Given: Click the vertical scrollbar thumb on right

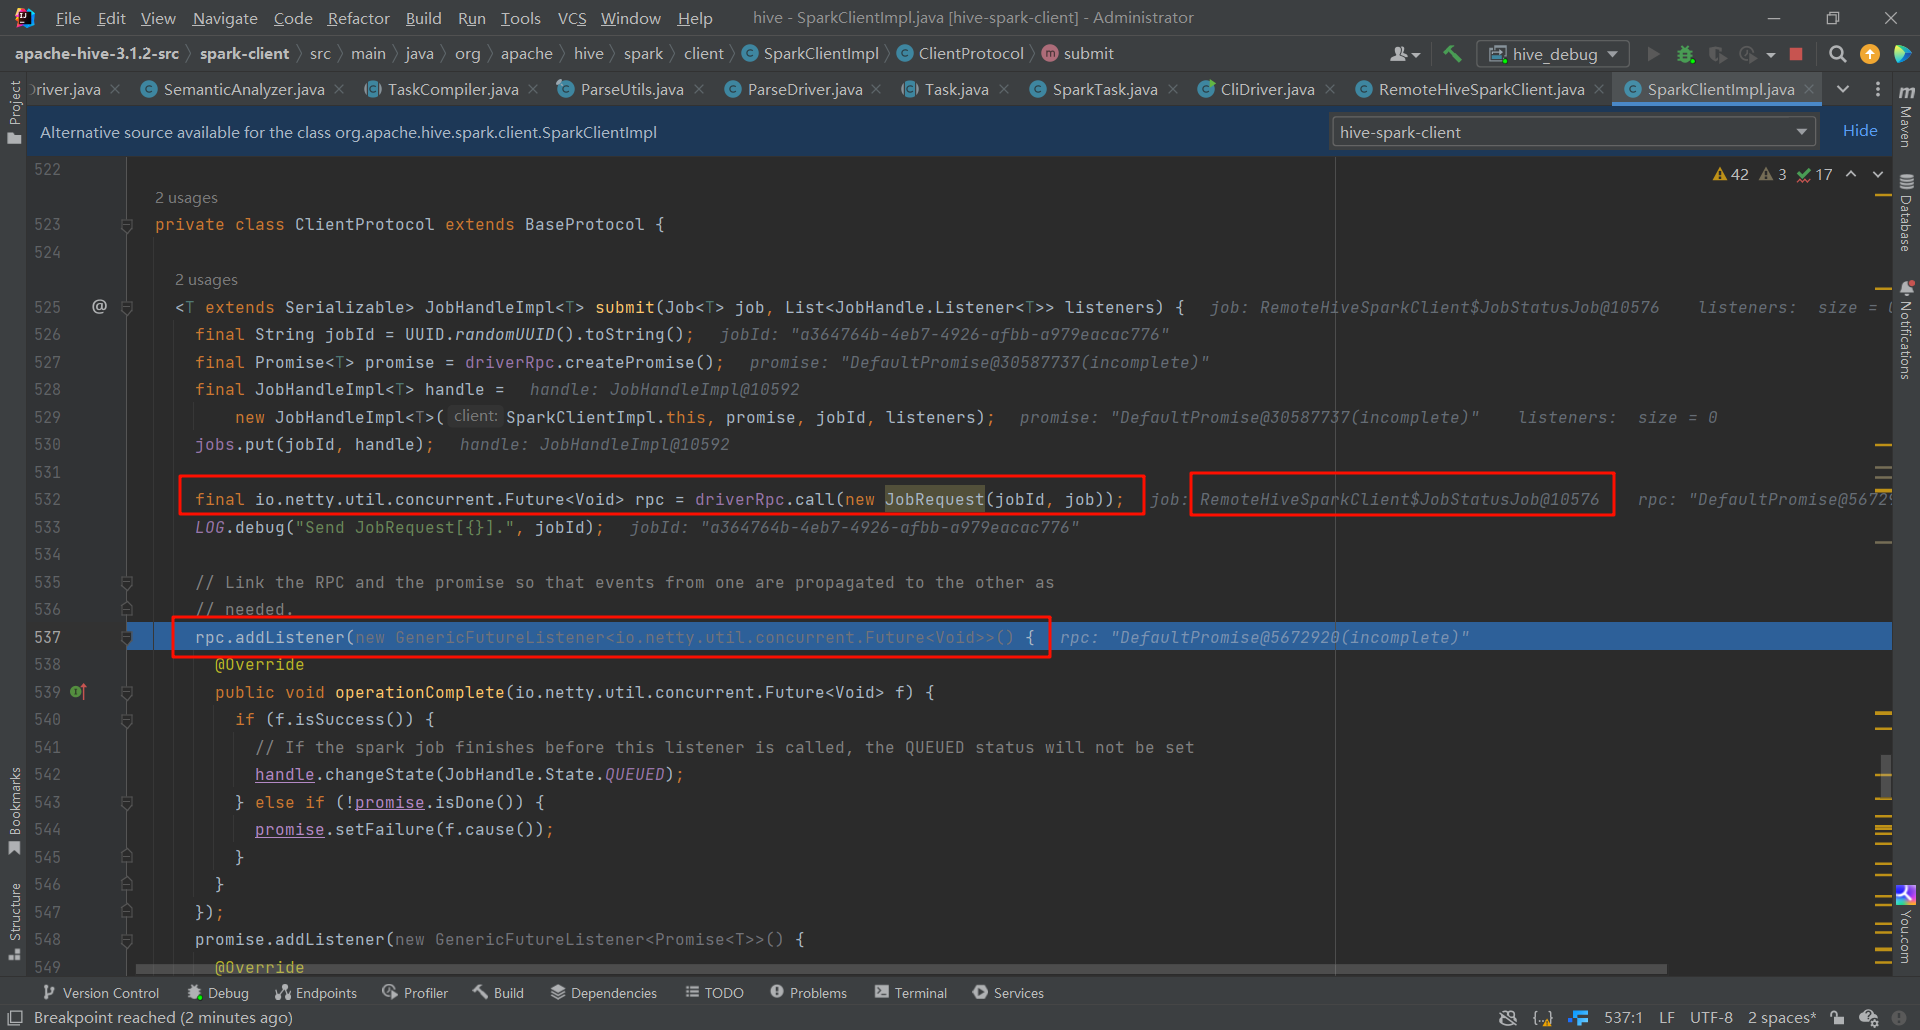Looking at the screenshot, I should tap(1885, 777).
